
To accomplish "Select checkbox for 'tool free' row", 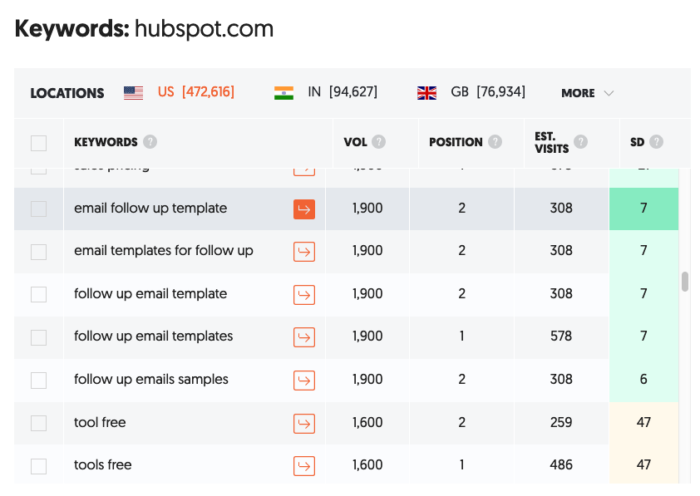I will click(39, 423).
